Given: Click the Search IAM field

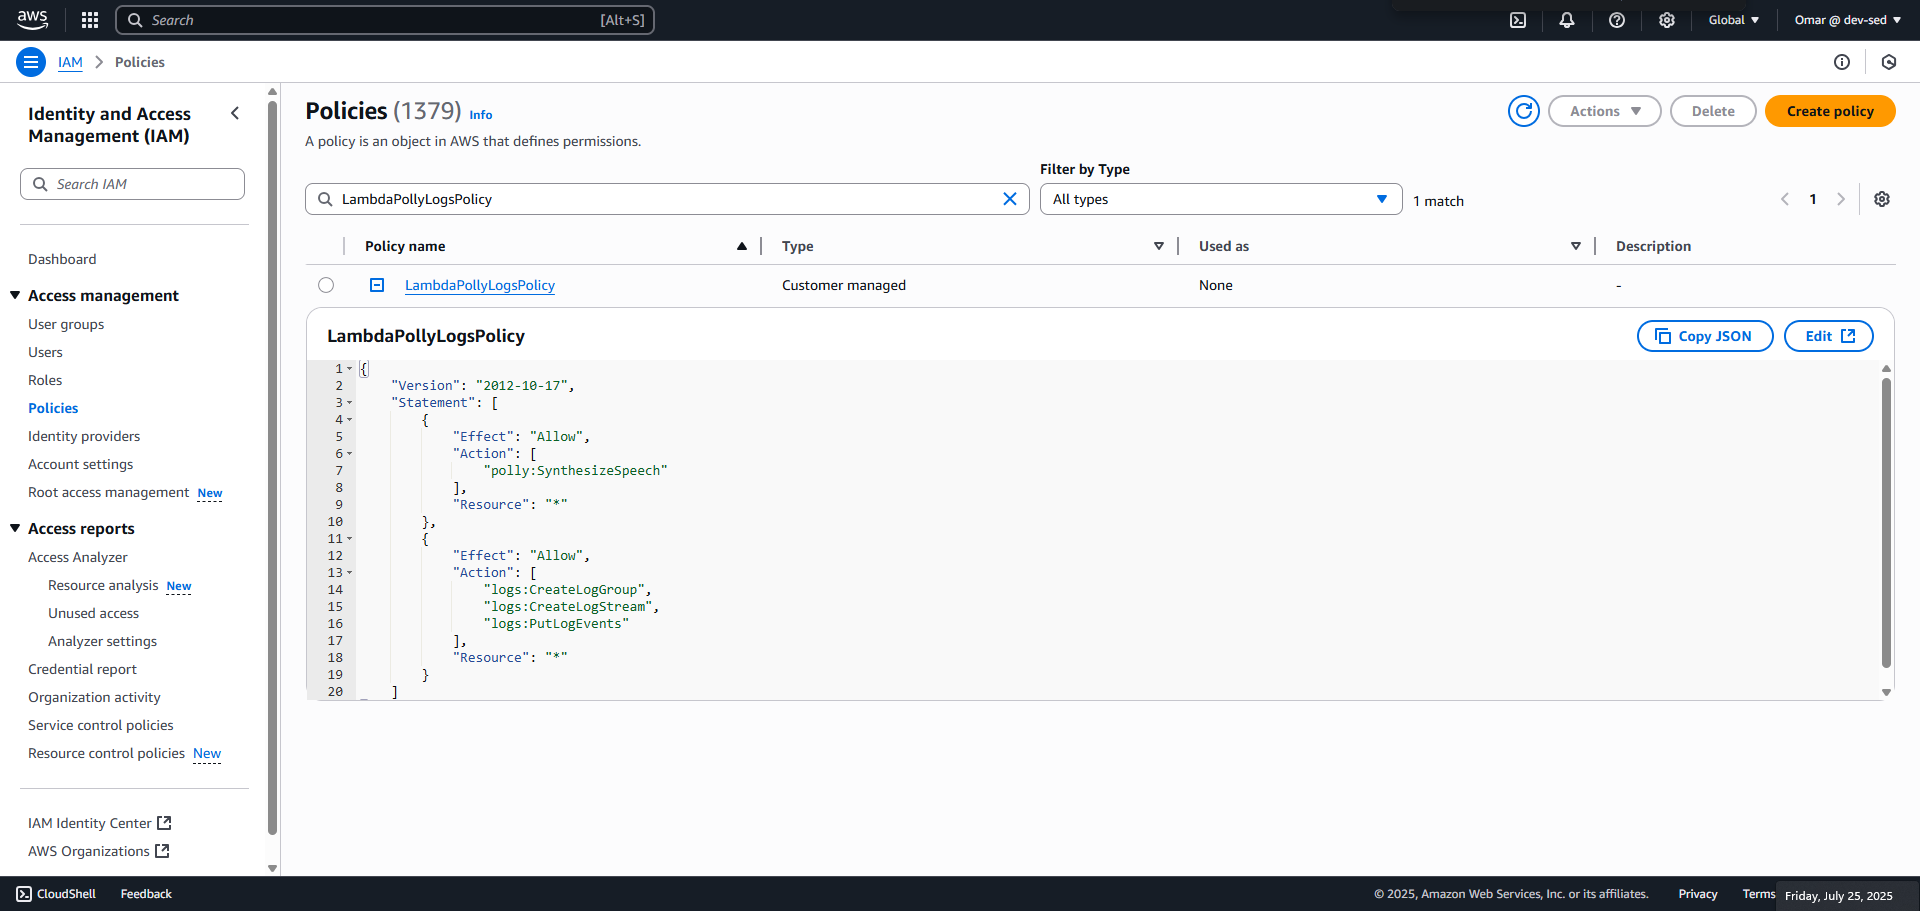Looking at the screenshot, I should [x=132, y=184].
